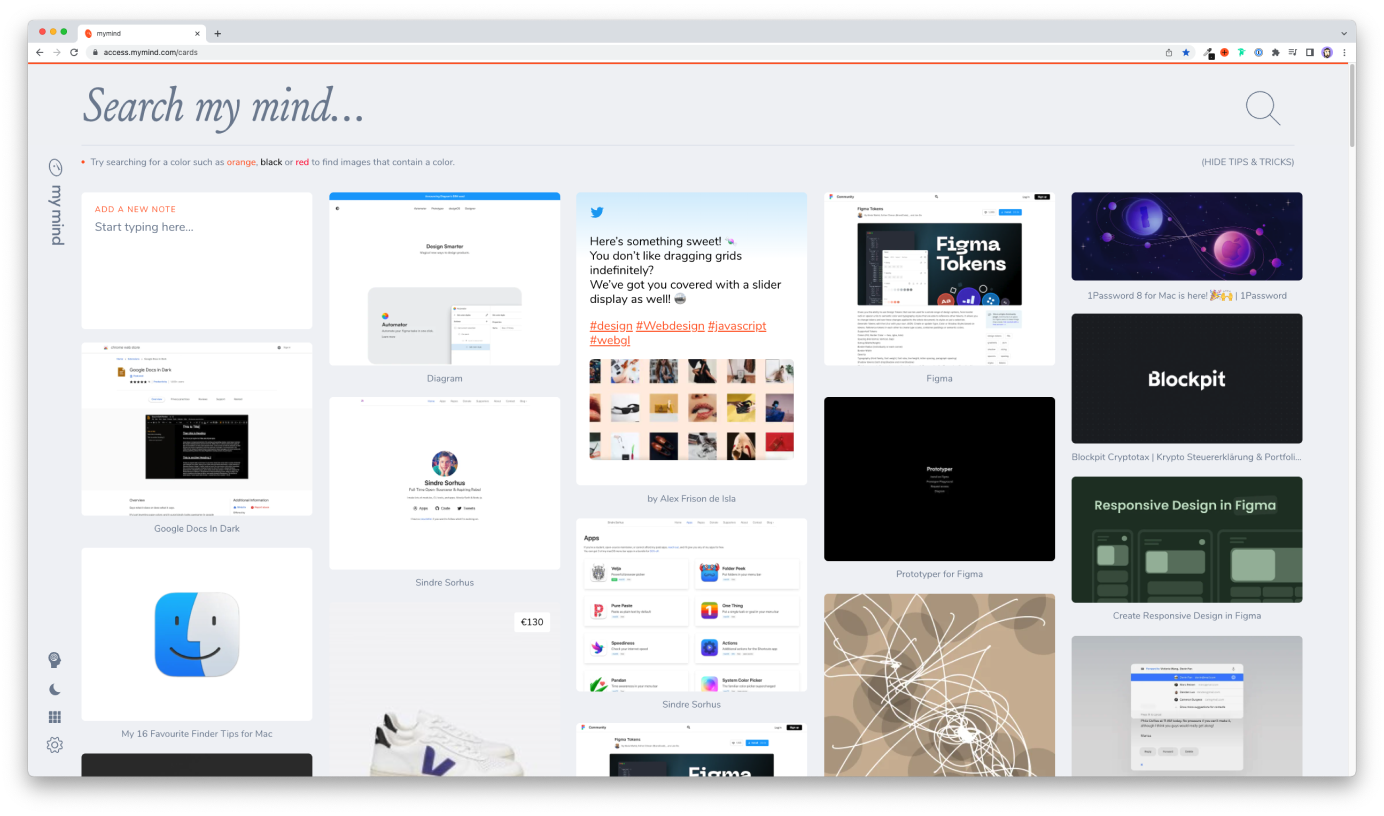Viewport: 1384px width, 816px height.
Task: Toggle the browser side panel icon
Action: (1309, 52)
